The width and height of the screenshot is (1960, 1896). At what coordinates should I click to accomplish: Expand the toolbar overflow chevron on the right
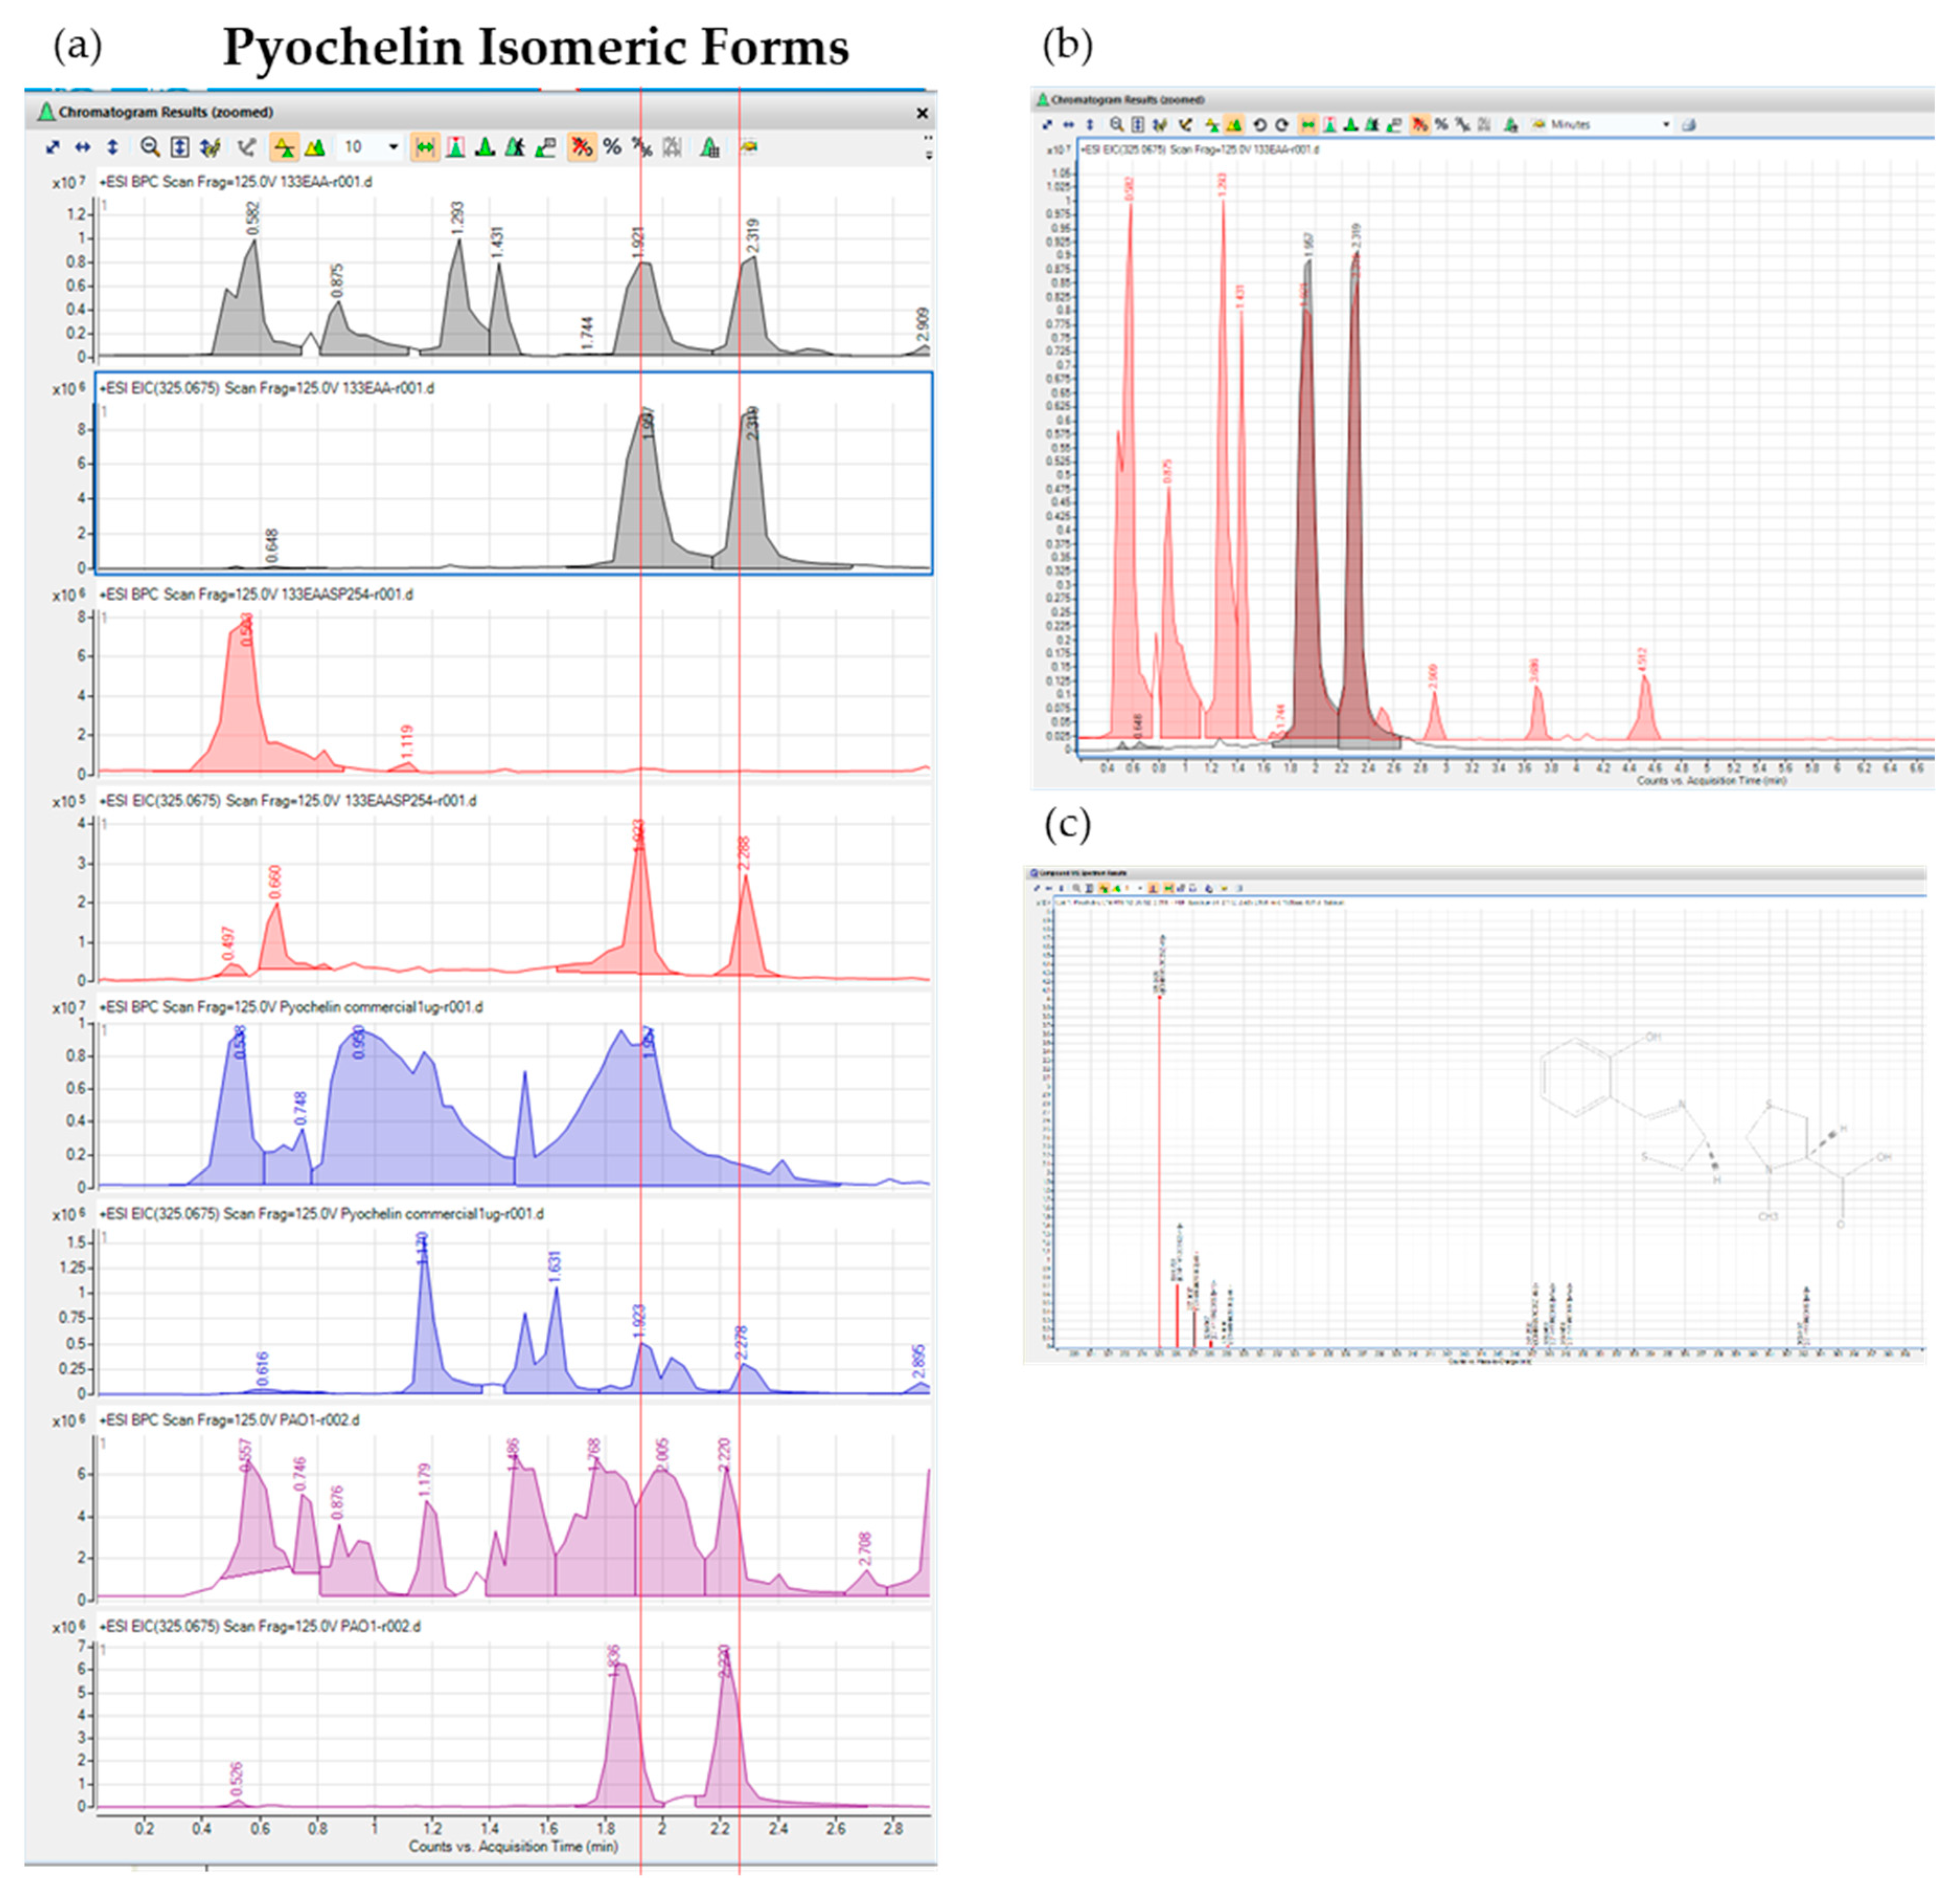928,152
